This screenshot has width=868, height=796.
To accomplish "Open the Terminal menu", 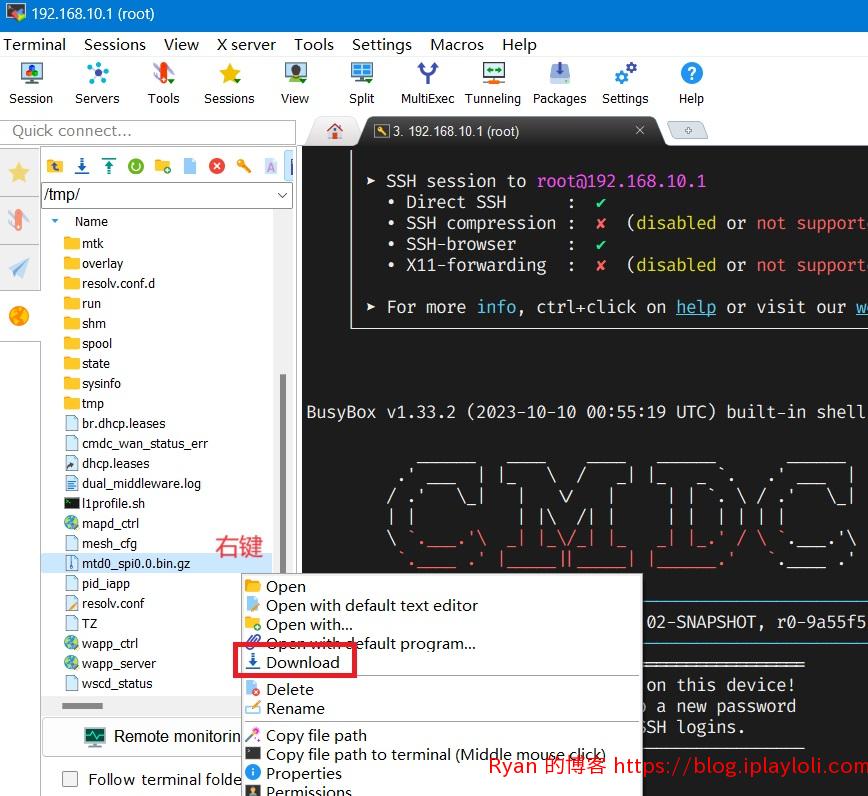I will click(x=35, y=44).
